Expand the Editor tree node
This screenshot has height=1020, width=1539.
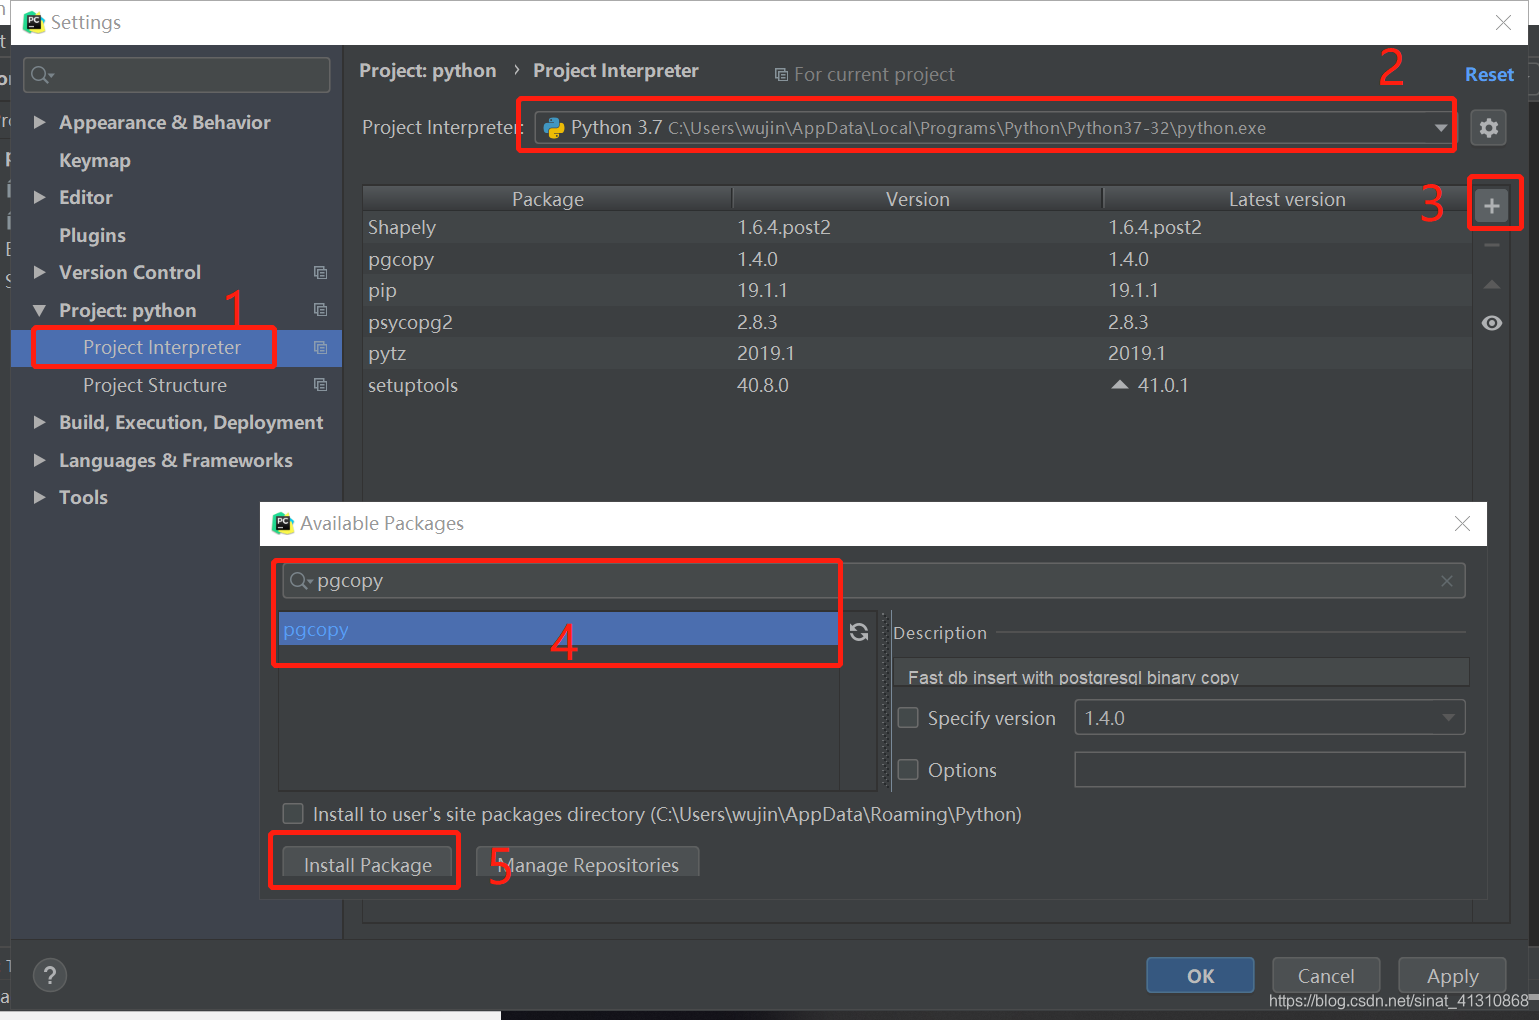(40, 197)
